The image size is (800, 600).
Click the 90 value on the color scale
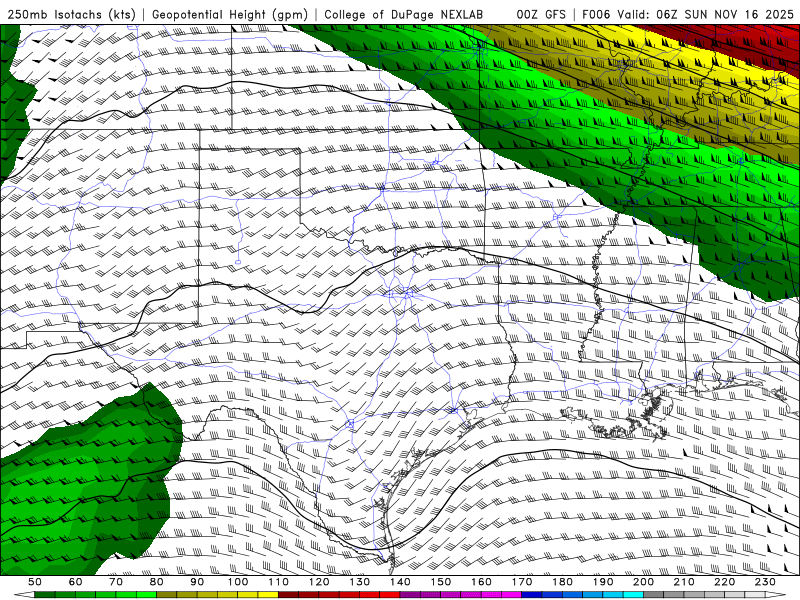pyautogui.click(x=197, y=582)
